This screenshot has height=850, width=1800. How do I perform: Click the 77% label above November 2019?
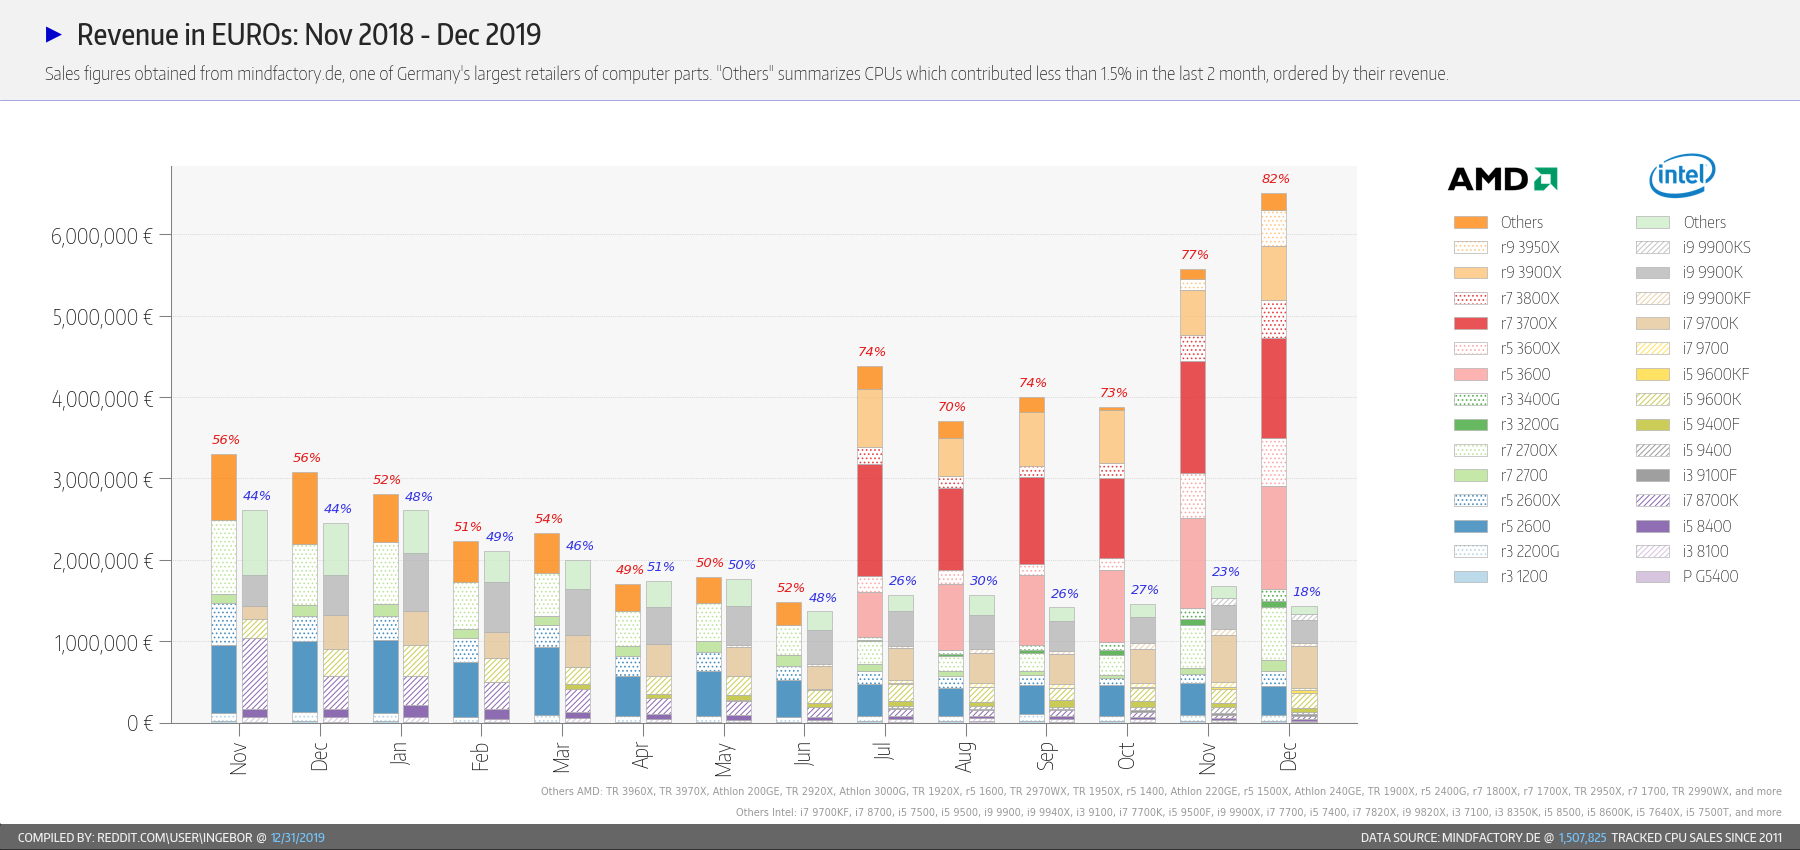[1194, 255]
